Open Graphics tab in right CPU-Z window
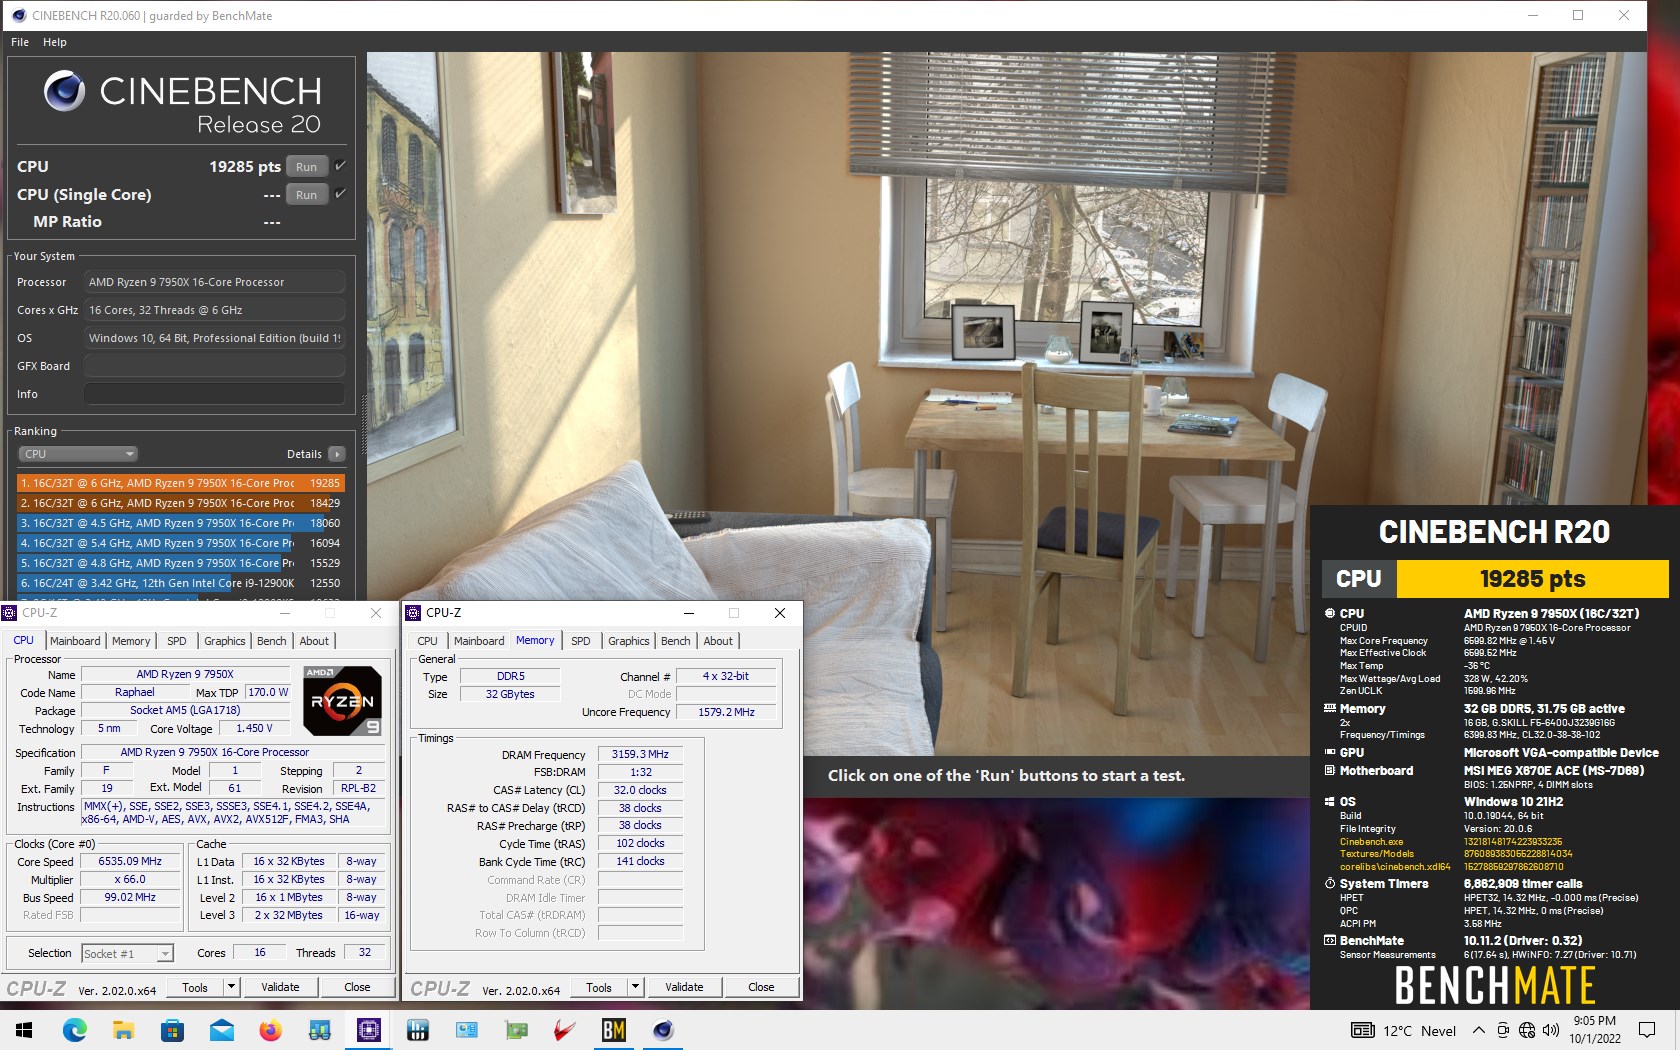 tap(629, 641)
